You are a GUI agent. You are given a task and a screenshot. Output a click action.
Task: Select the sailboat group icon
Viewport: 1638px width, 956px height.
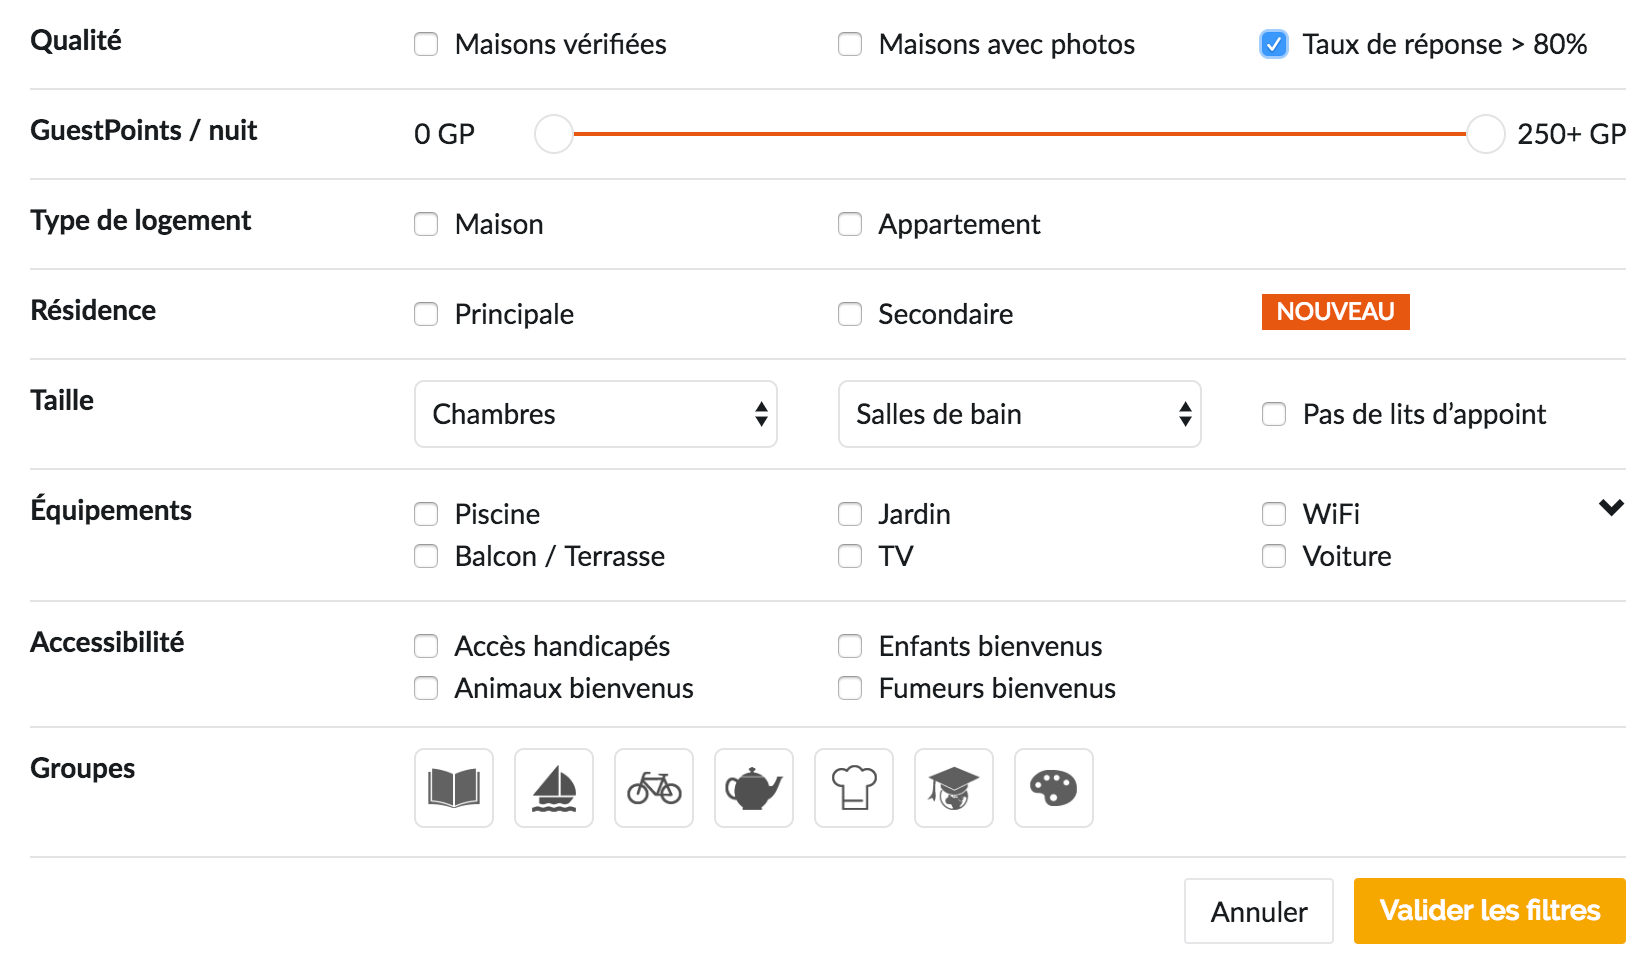tap(554, 788)
